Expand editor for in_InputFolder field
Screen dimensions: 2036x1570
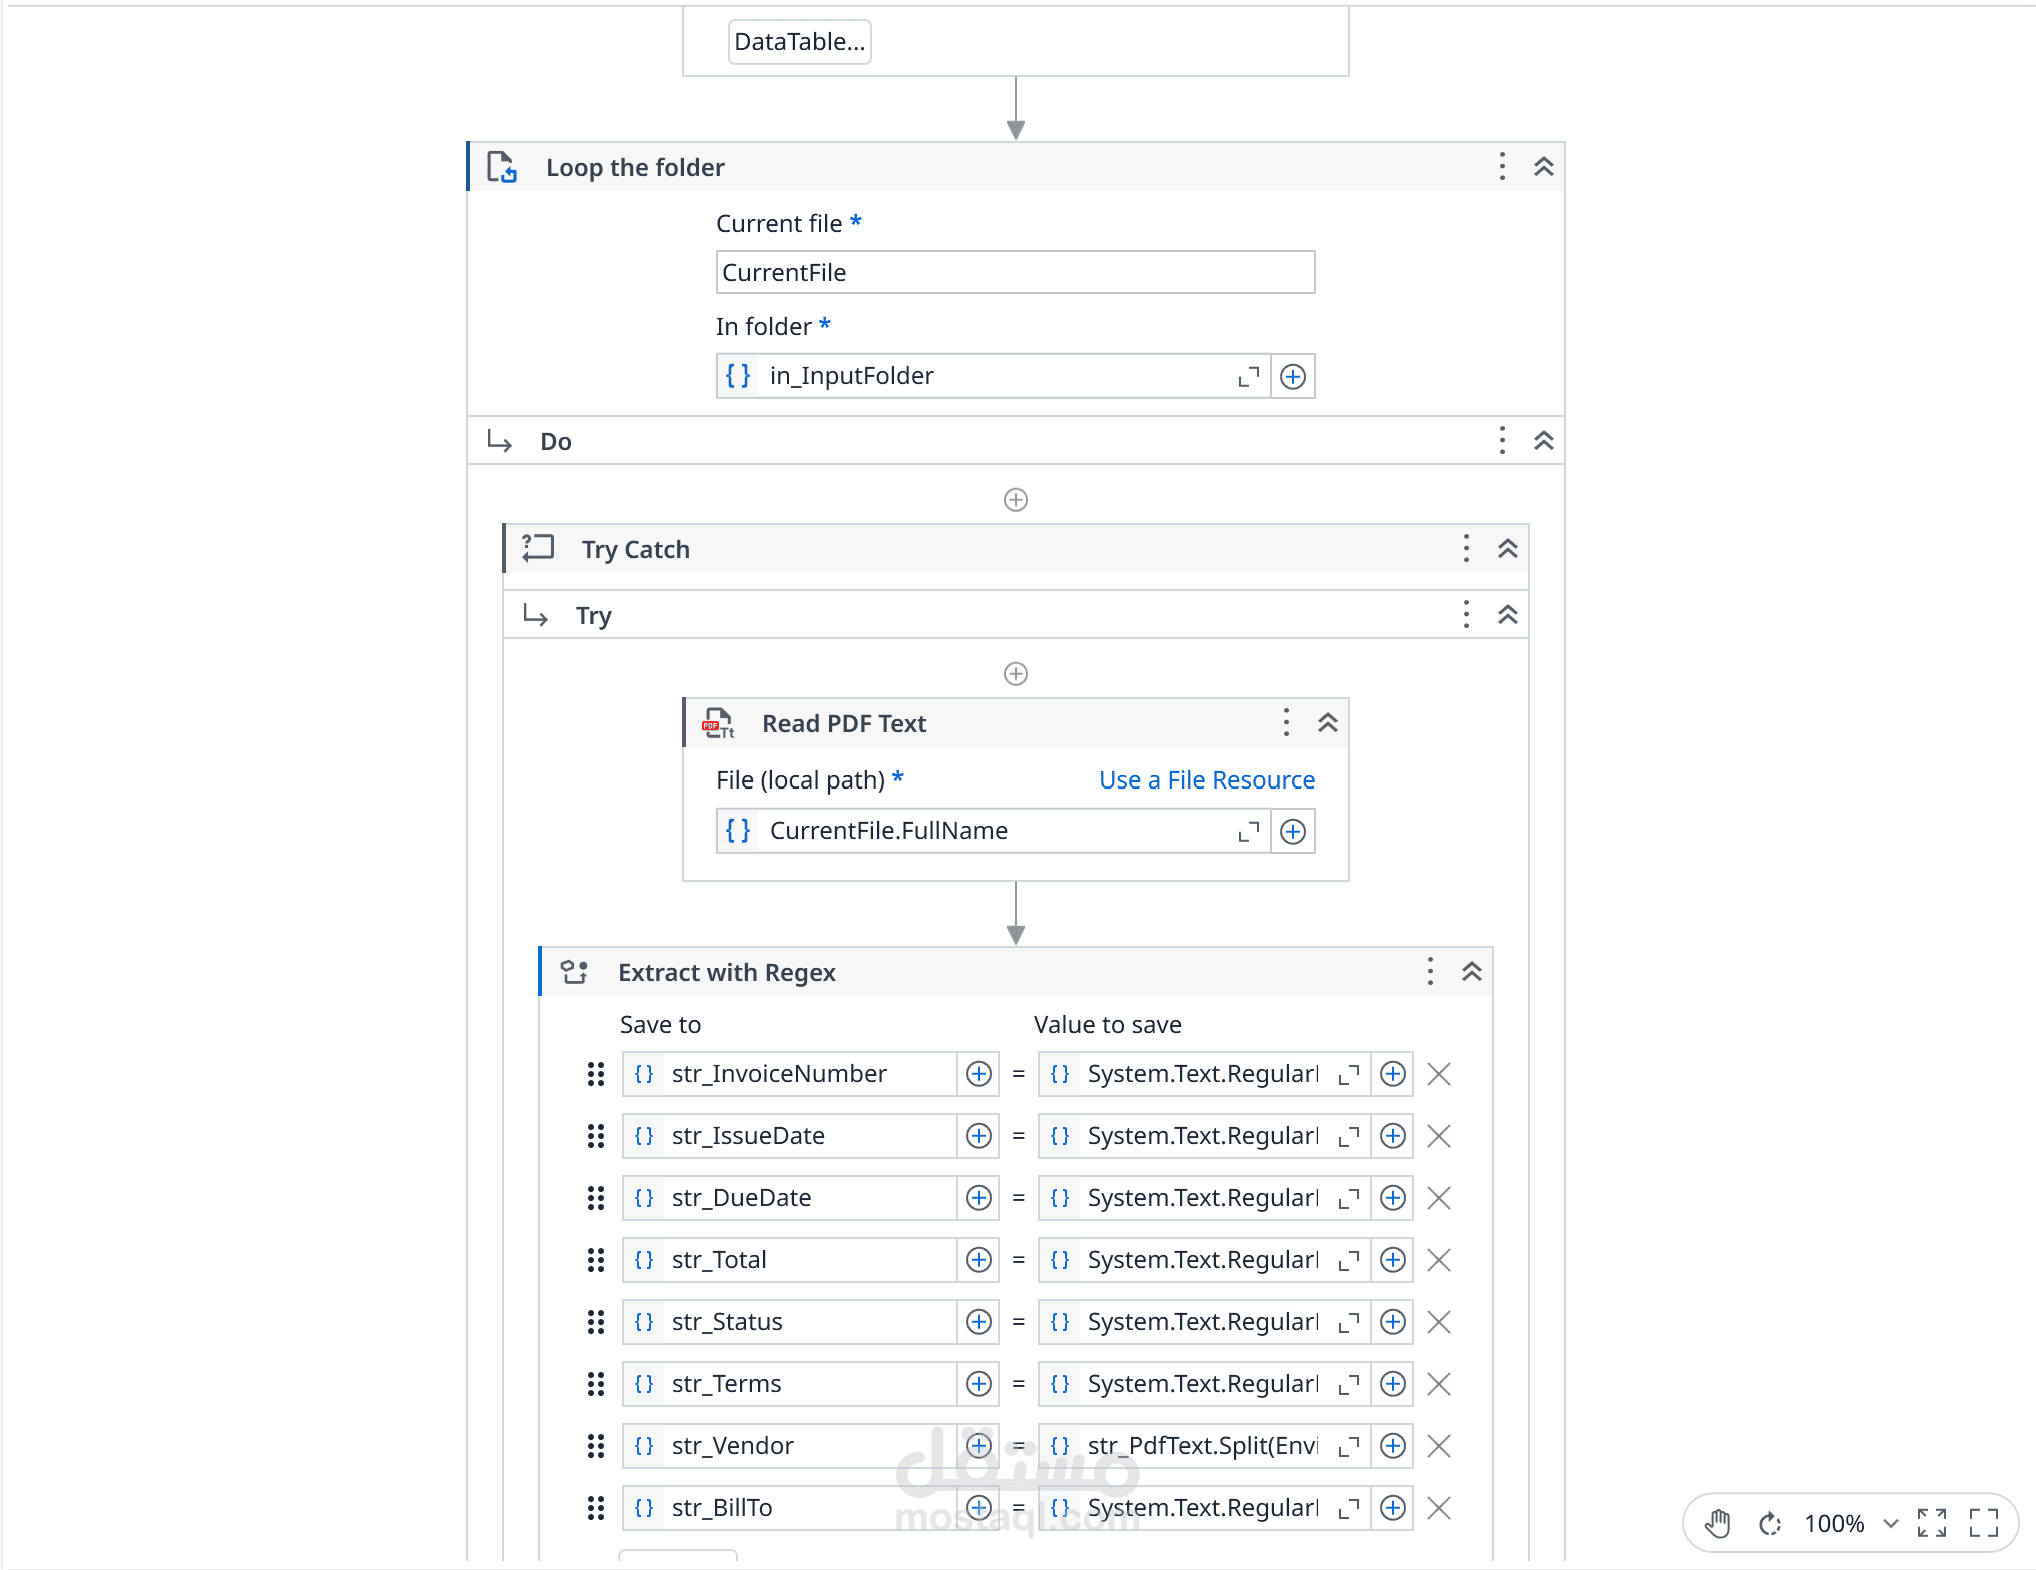coord(1248,377)
